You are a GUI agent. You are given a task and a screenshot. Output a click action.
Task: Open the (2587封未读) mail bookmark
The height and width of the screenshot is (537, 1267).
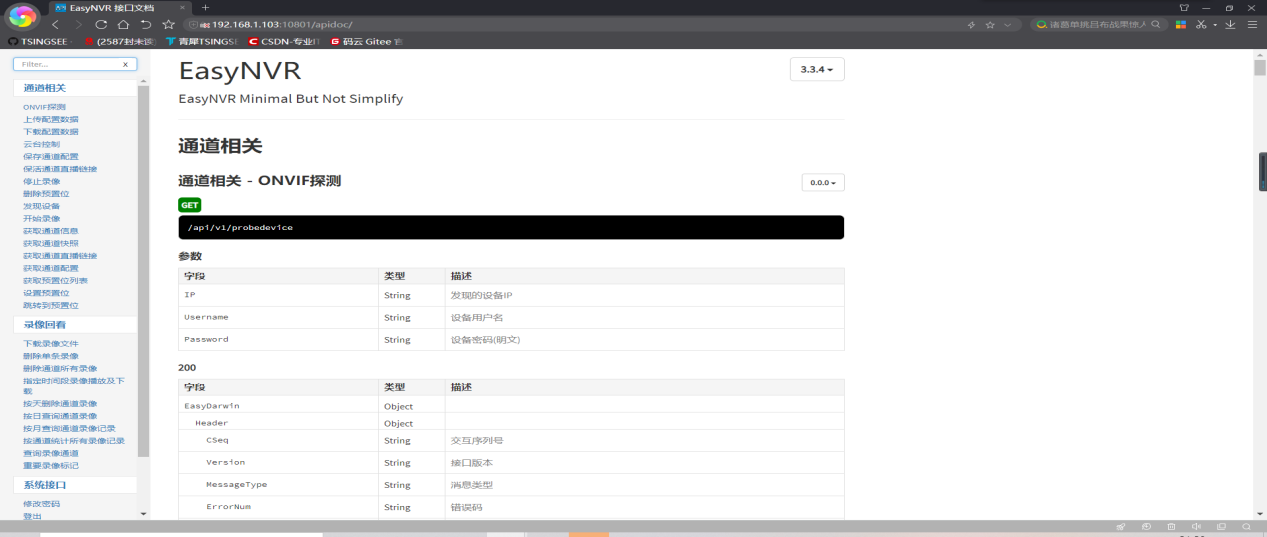pos(120,41)
